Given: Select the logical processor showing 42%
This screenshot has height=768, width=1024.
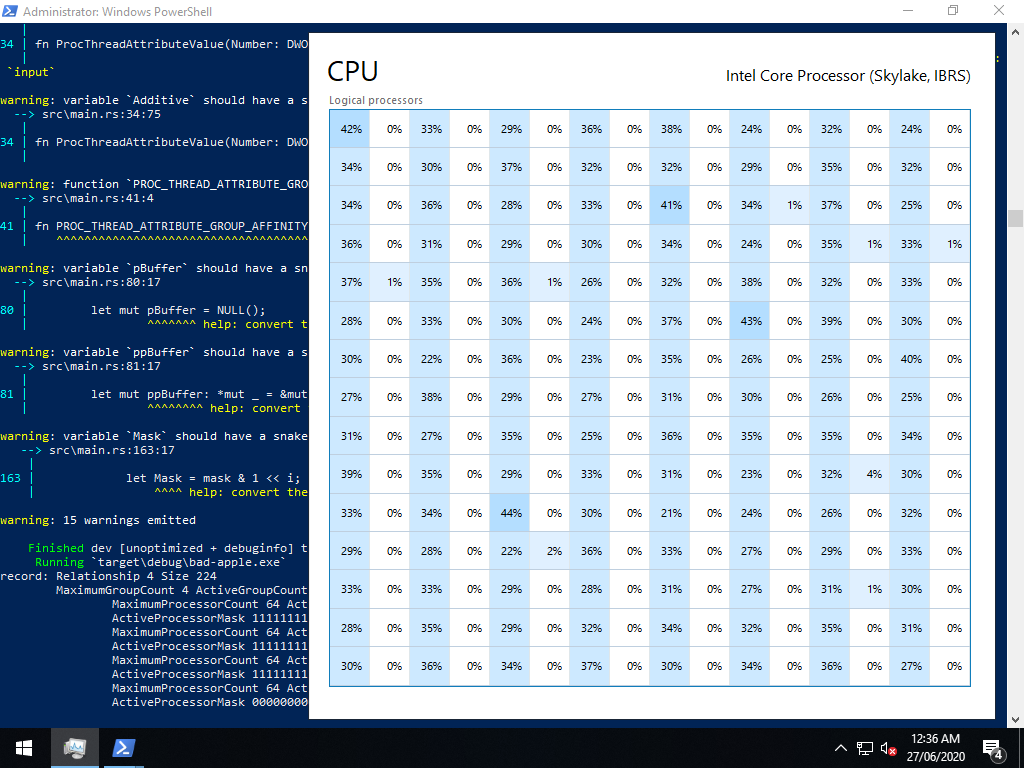Looking at the screenshot, I should point(351,129).
